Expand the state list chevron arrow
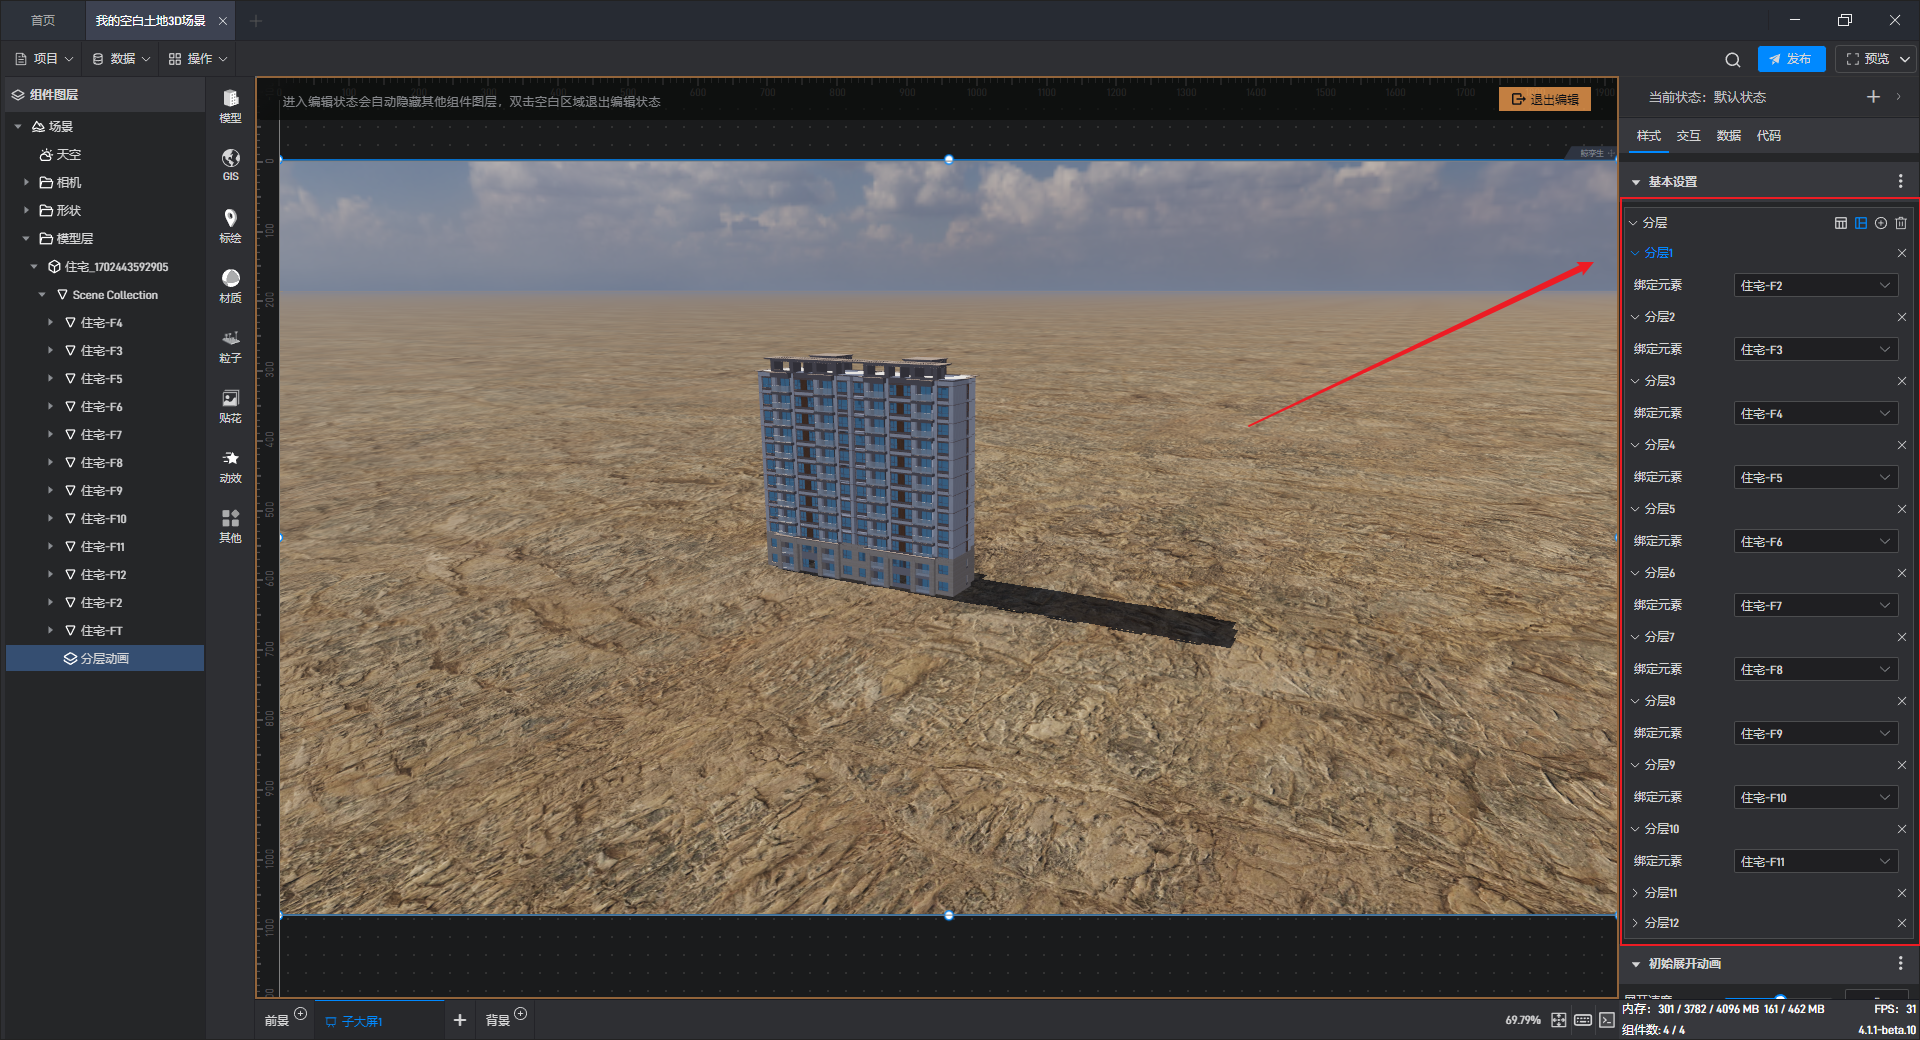This screenshot has width=1920, height=1040. point(1899,97)
